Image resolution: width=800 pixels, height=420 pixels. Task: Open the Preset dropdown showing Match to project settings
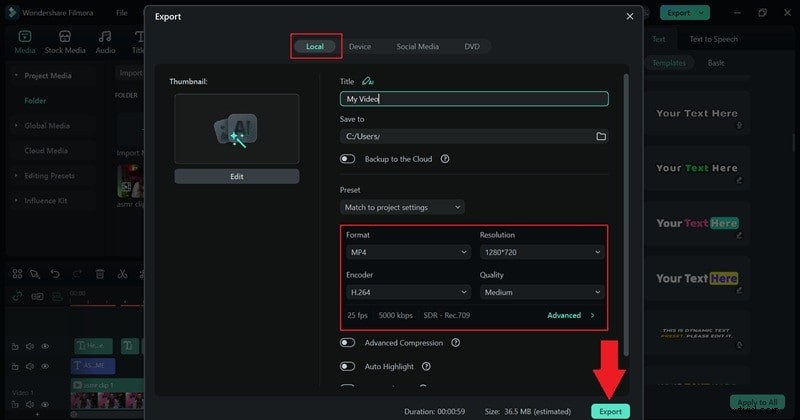[x=402, y=207]
